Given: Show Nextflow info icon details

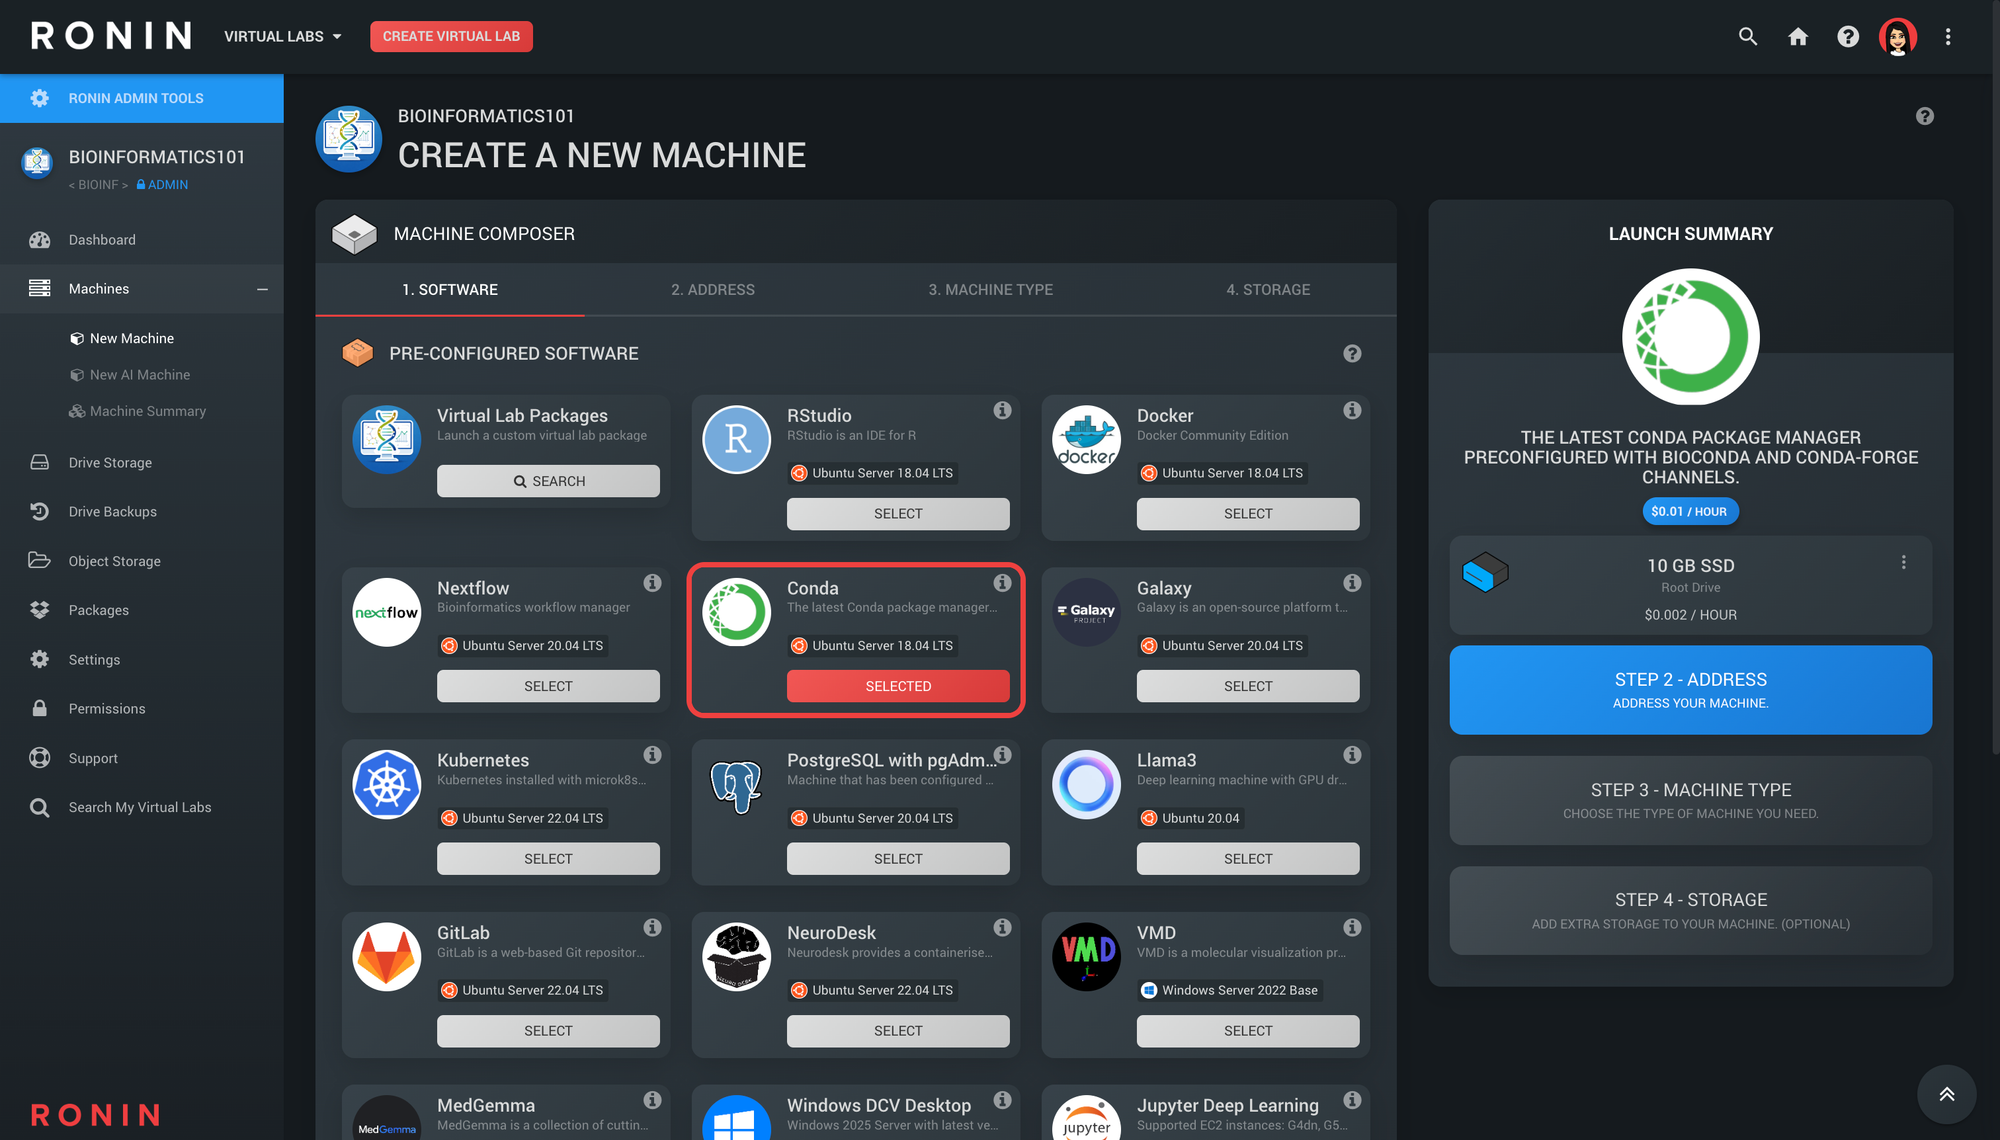Looking at the screenshot, I should pos(652,583).
